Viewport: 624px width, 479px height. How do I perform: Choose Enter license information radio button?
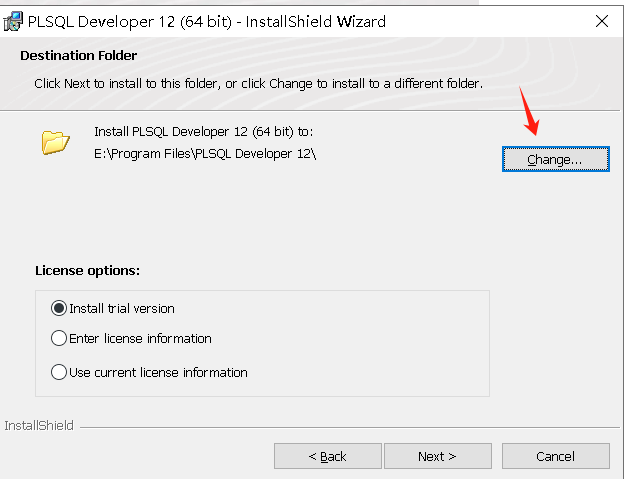59,338
